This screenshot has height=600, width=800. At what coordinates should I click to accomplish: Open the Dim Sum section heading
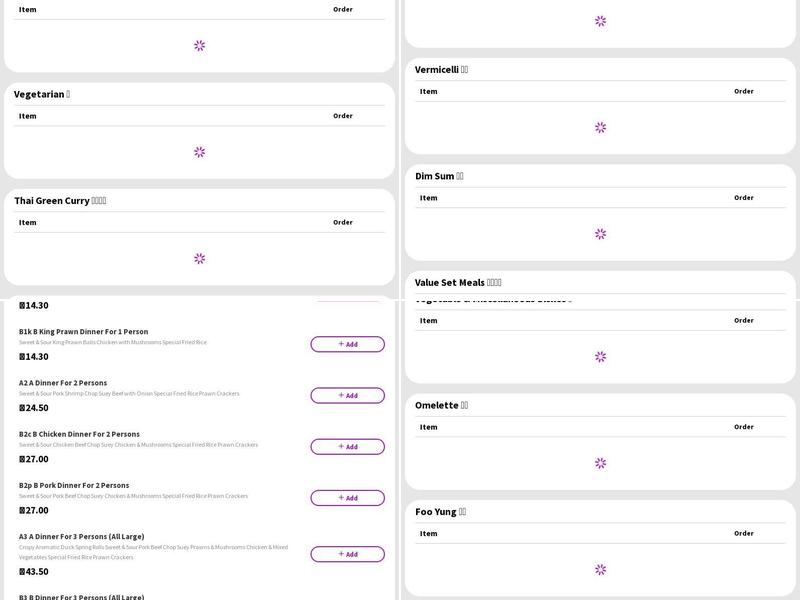point(435,176)
